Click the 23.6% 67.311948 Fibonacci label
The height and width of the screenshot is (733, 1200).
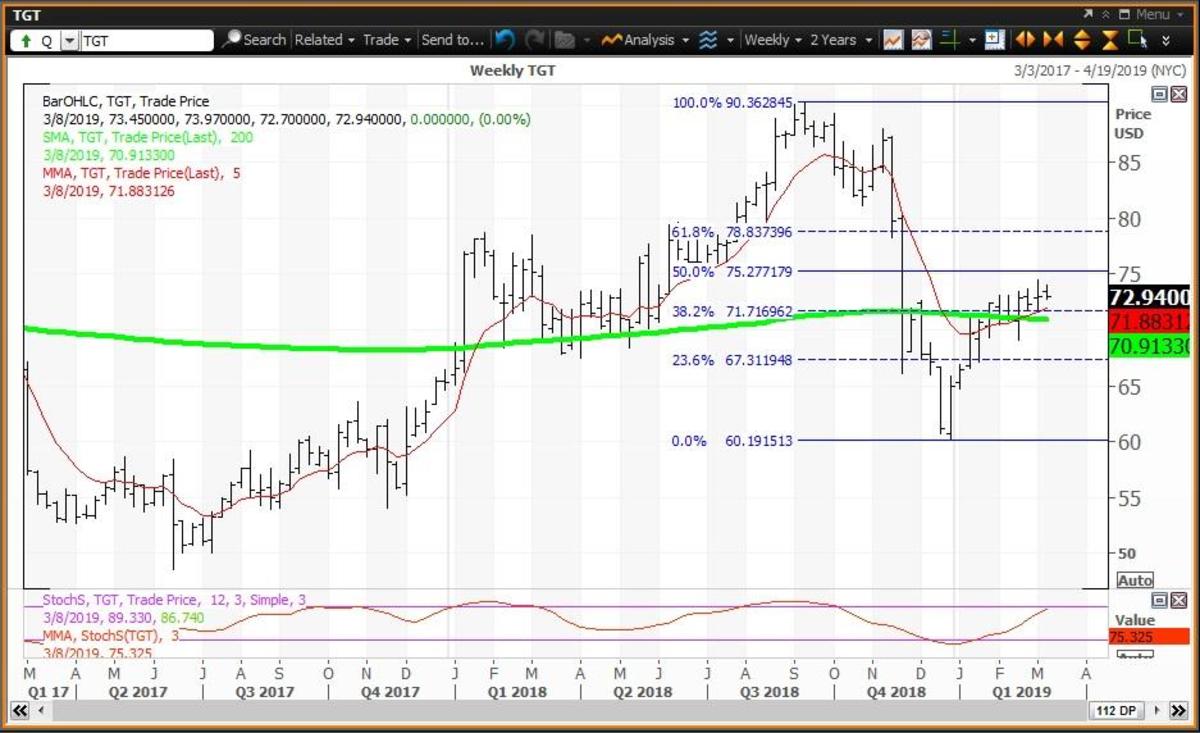(x=733, y=360)
